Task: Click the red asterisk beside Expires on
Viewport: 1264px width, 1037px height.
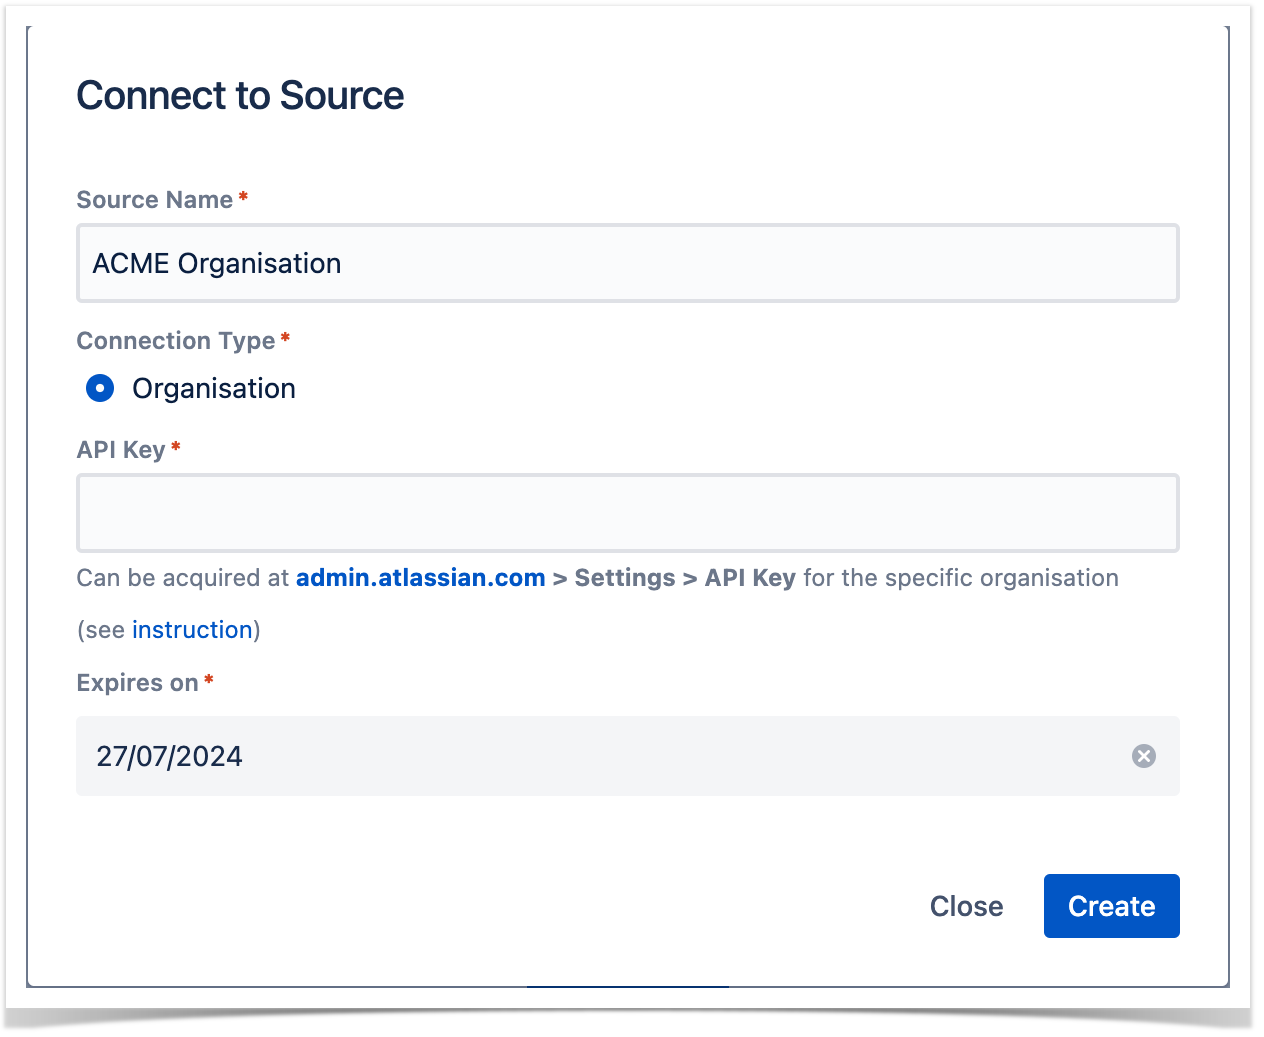Action: click(x=209, y=680)
